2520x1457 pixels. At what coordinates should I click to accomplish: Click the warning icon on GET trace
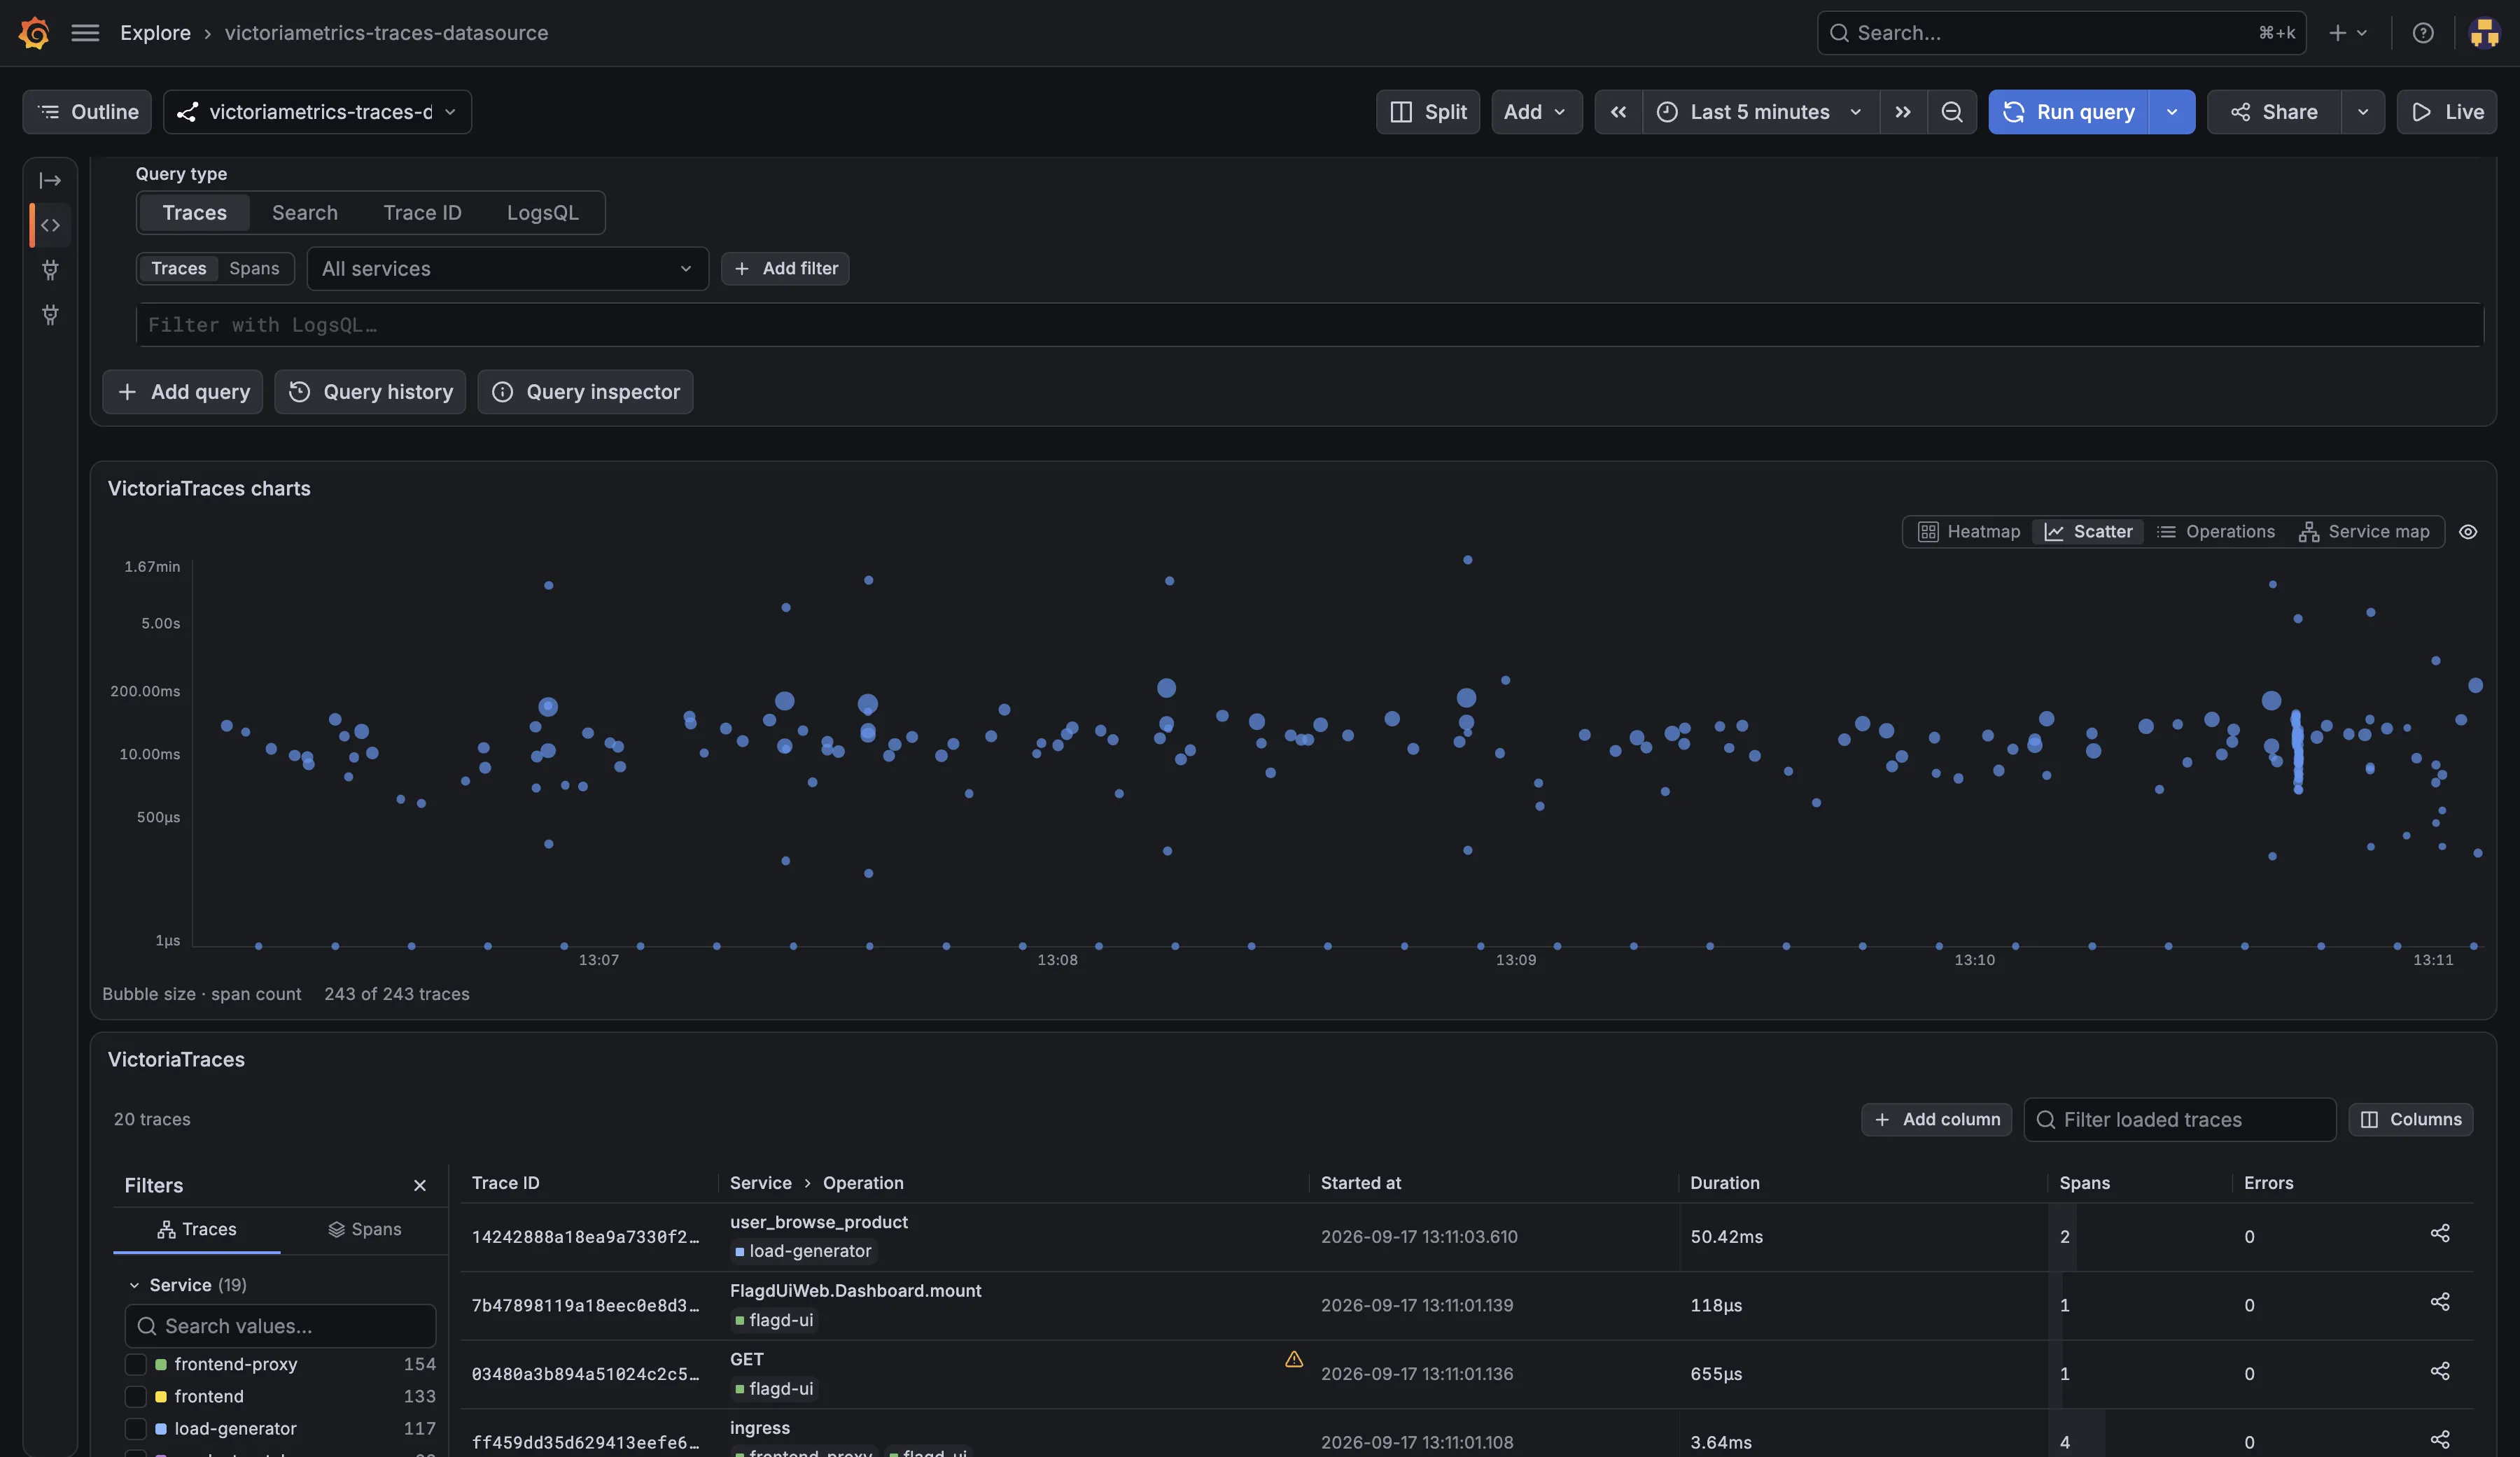coord(1294,1359)
